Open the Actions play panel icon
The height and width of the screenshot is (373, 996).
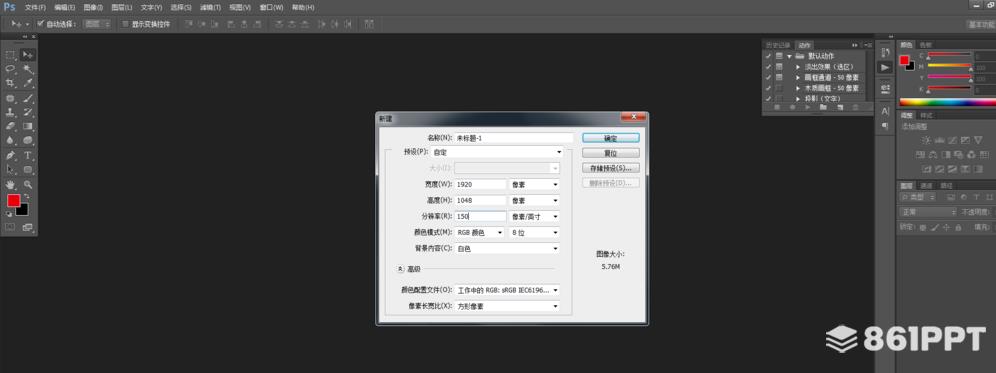885,67
